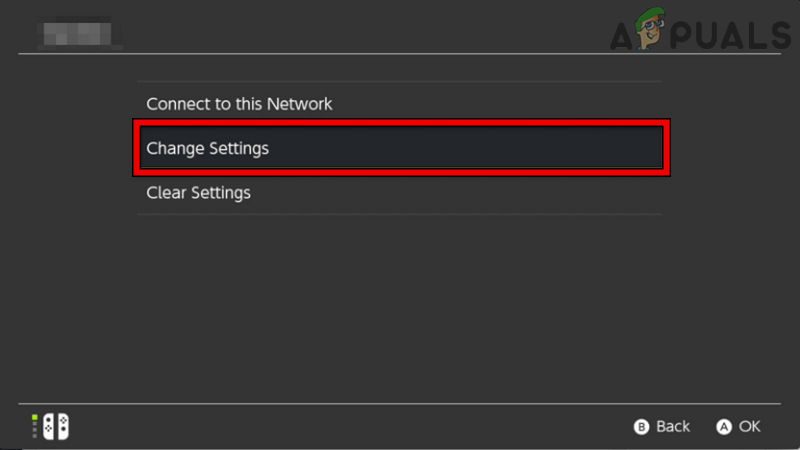Choose Clear Settings from the list
Viewport: 800px width, 450px height.
pos(198,192)
